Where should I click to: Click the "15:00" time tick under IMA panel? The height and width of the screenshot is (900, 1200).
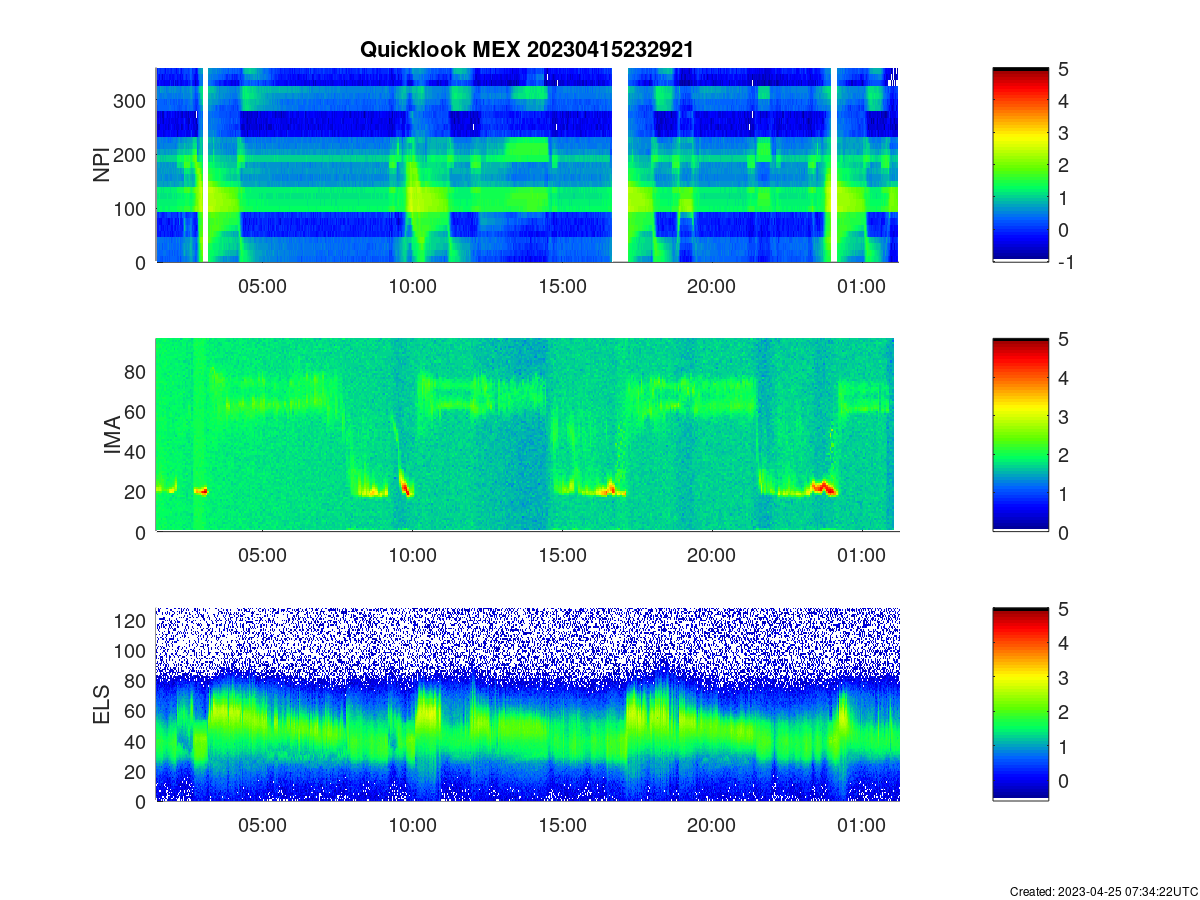(x=562, y=556)
